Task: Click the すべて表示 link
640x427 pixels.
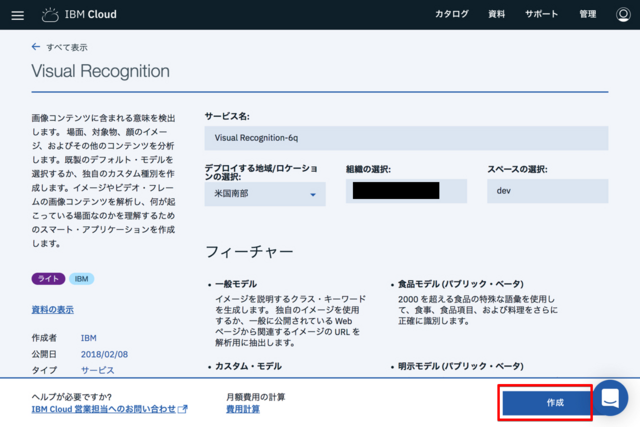Action: point(67,47)
